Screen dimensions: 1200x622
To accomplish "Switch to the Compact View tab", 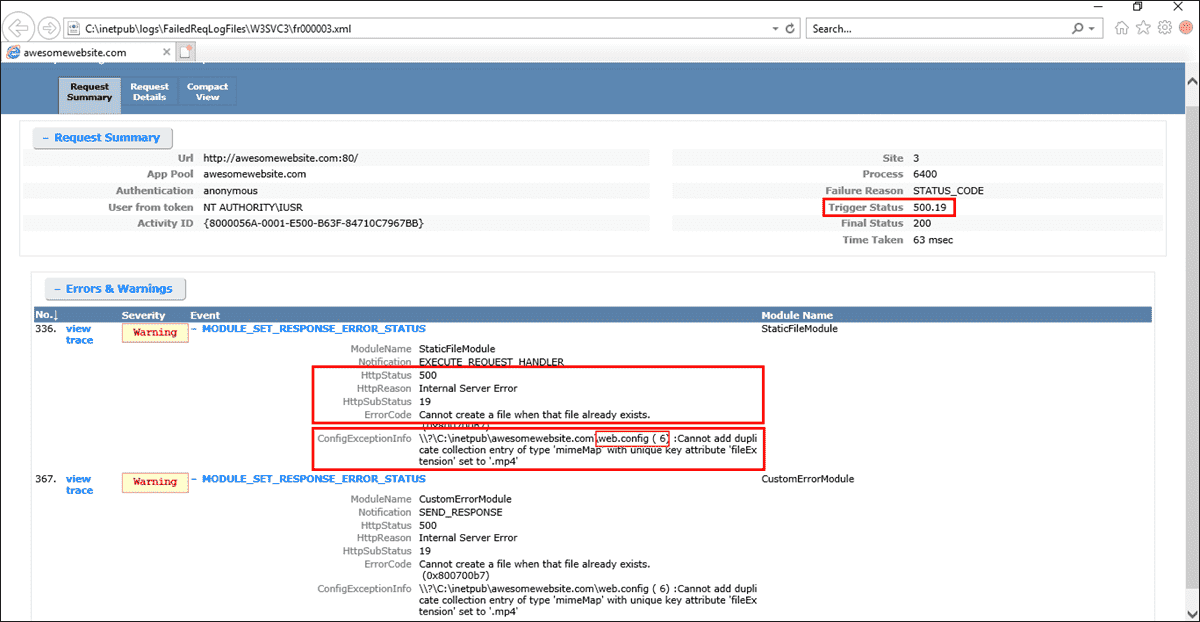I will click(x=207, y=91).
